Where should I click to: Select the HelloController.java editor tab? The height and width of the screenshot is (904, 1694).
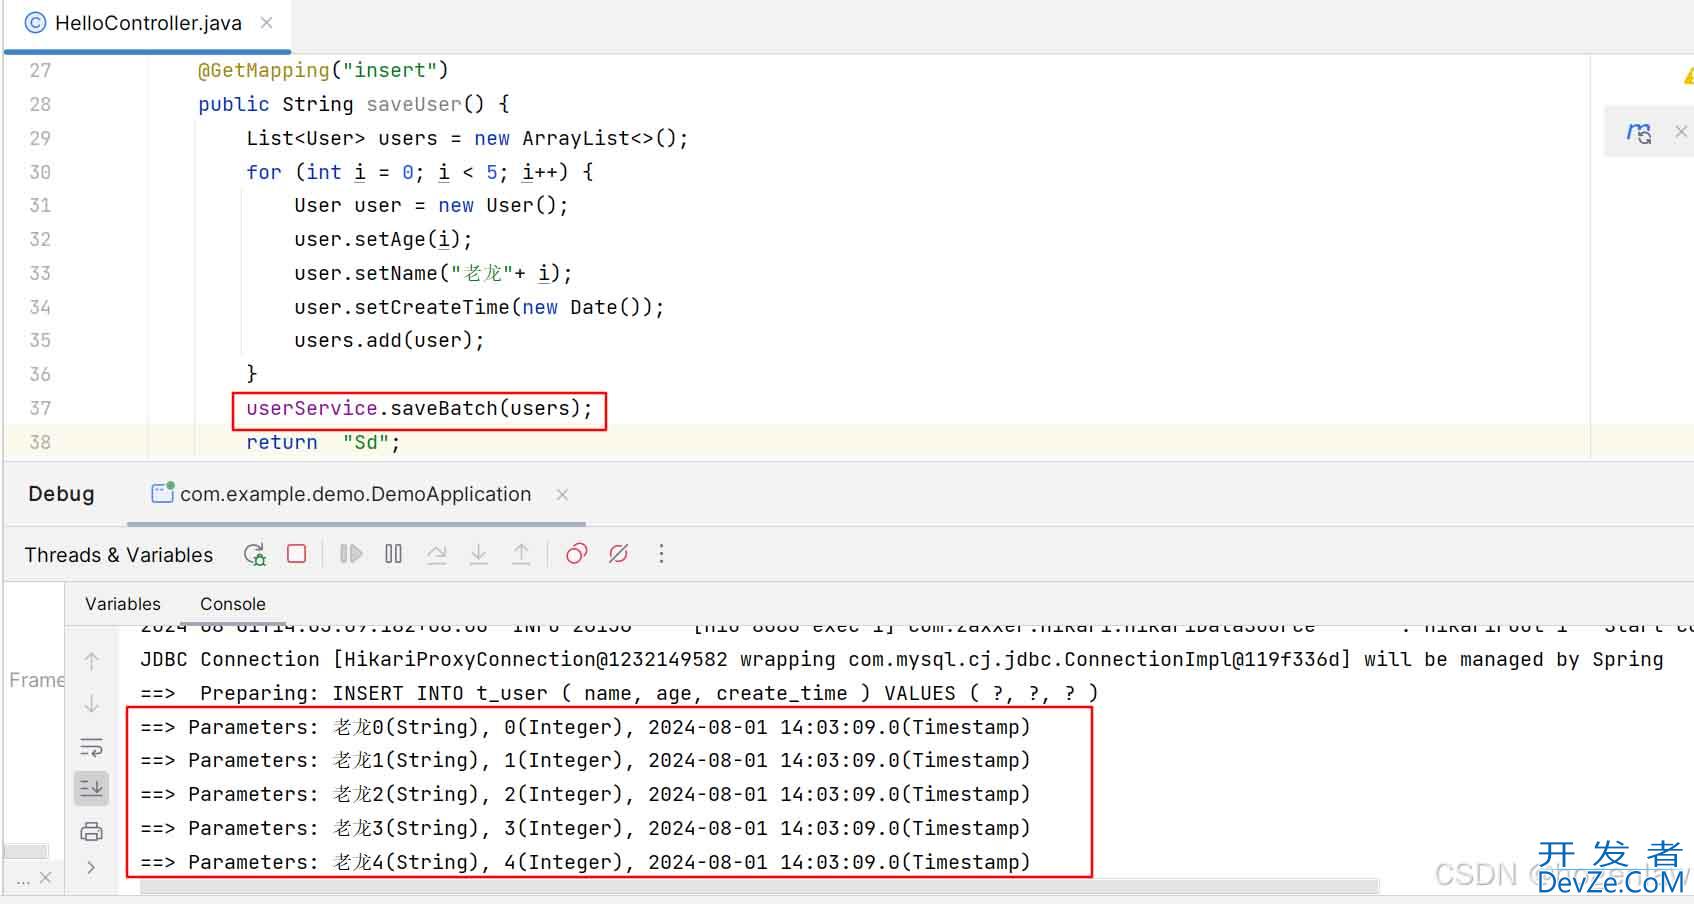pyautogui.click(x=147, y=23)
